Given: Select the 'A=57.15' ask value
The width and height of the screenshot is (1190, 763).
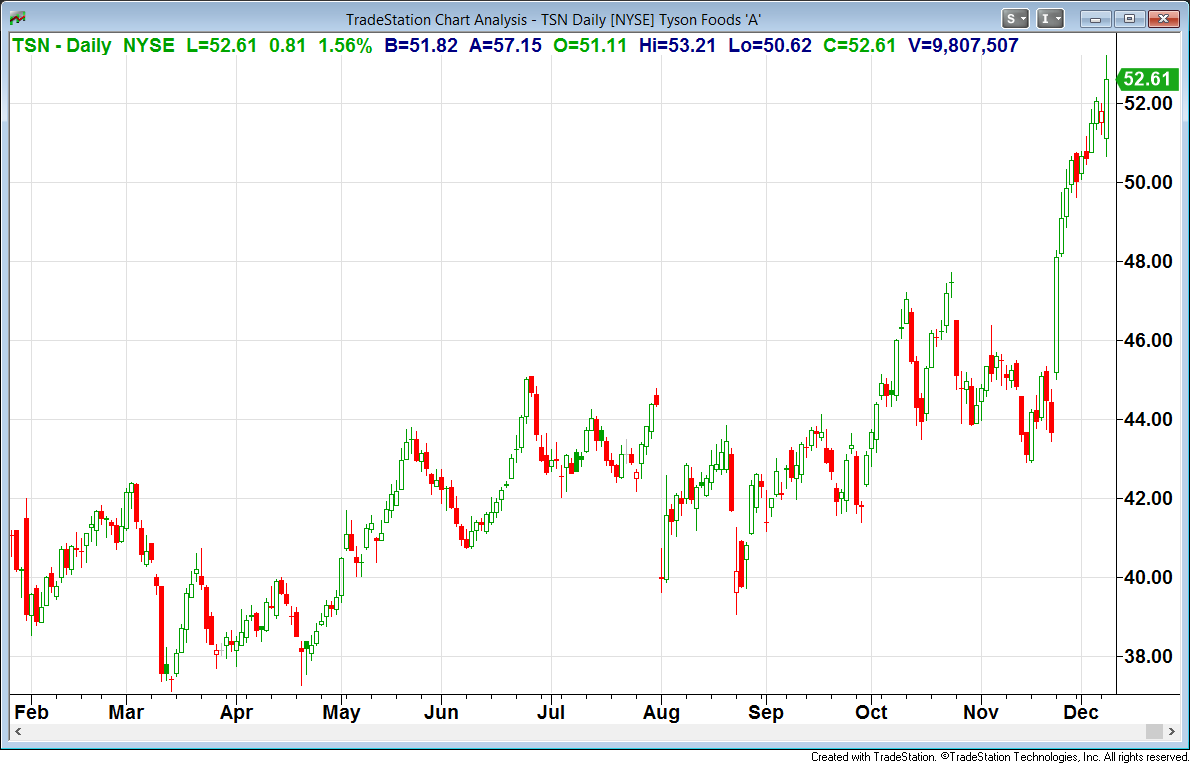Looking at the screenshot, I should (505, 46).
